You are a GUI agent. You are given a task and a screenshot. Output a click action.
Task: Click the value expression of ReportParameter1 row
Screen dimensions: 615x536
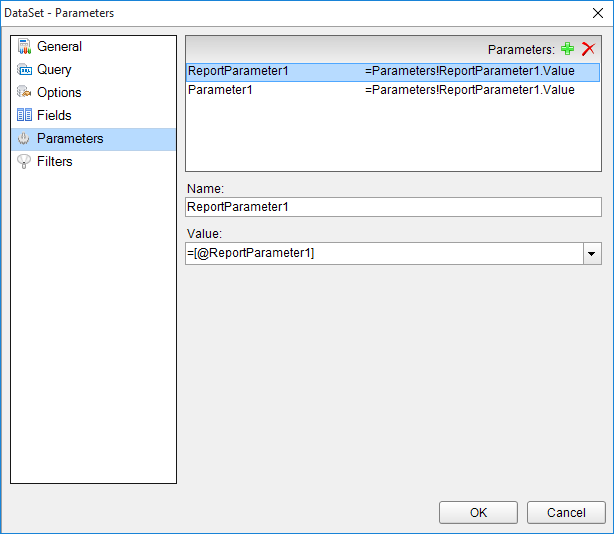point(469,72)
